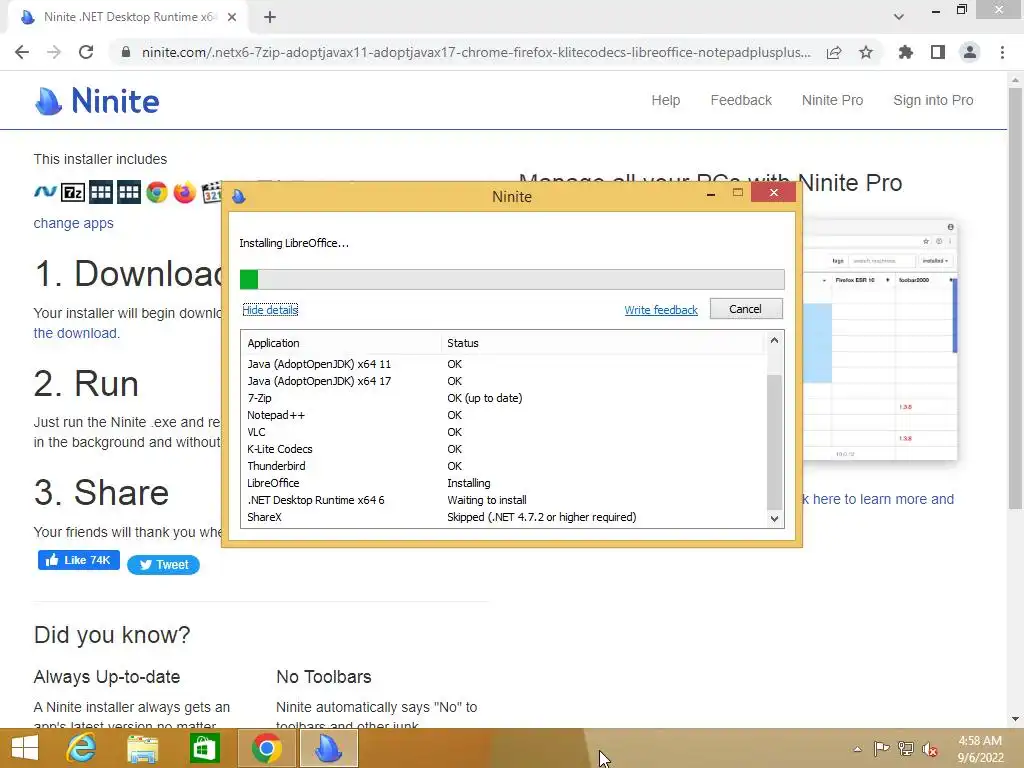This screenshot has height=768, width=1024.
Task: Go back with the browser back arrow
Action: 22,52
